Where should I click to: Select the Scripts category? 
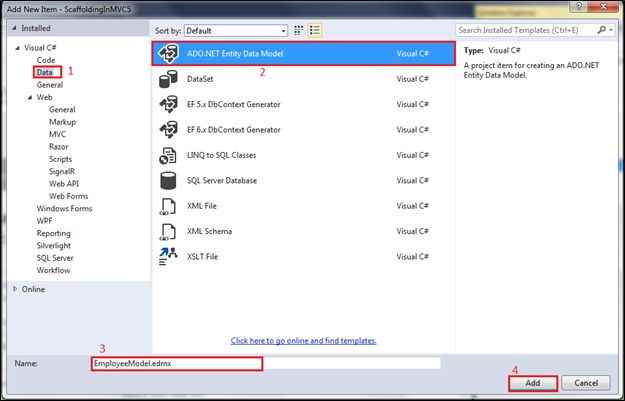point(61,159)
